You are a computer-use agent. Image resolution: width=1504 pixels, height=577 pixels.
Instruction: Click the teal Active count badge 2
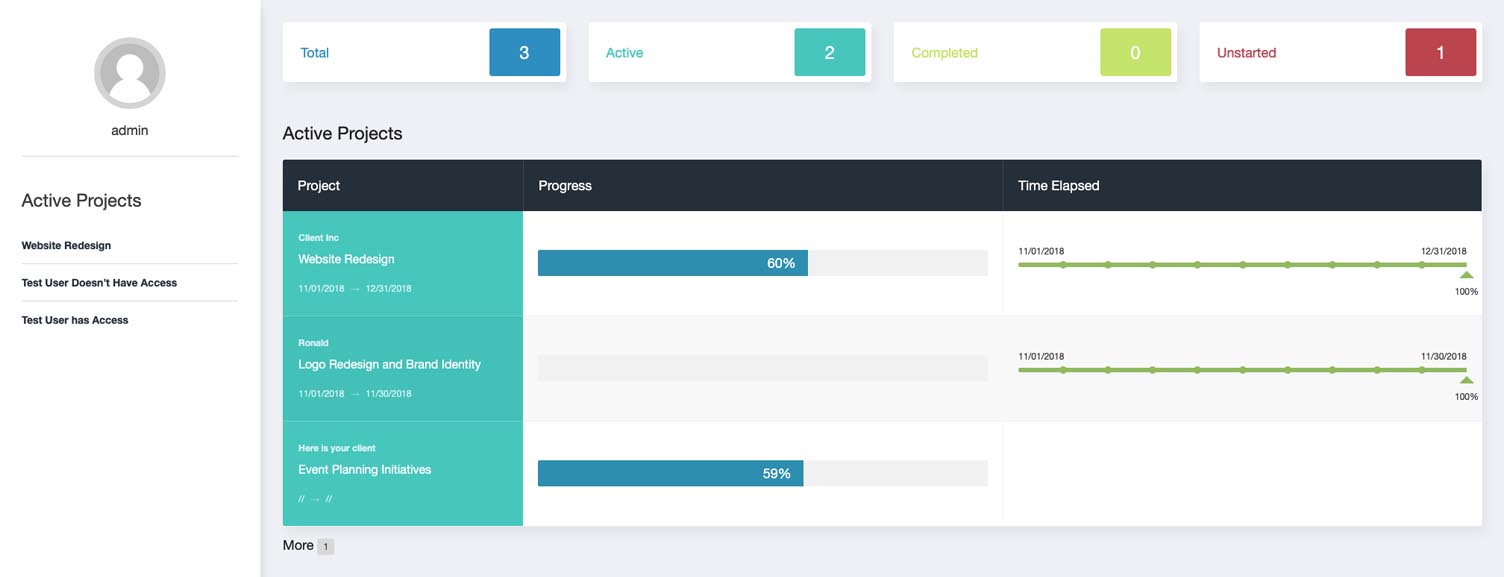829,53
